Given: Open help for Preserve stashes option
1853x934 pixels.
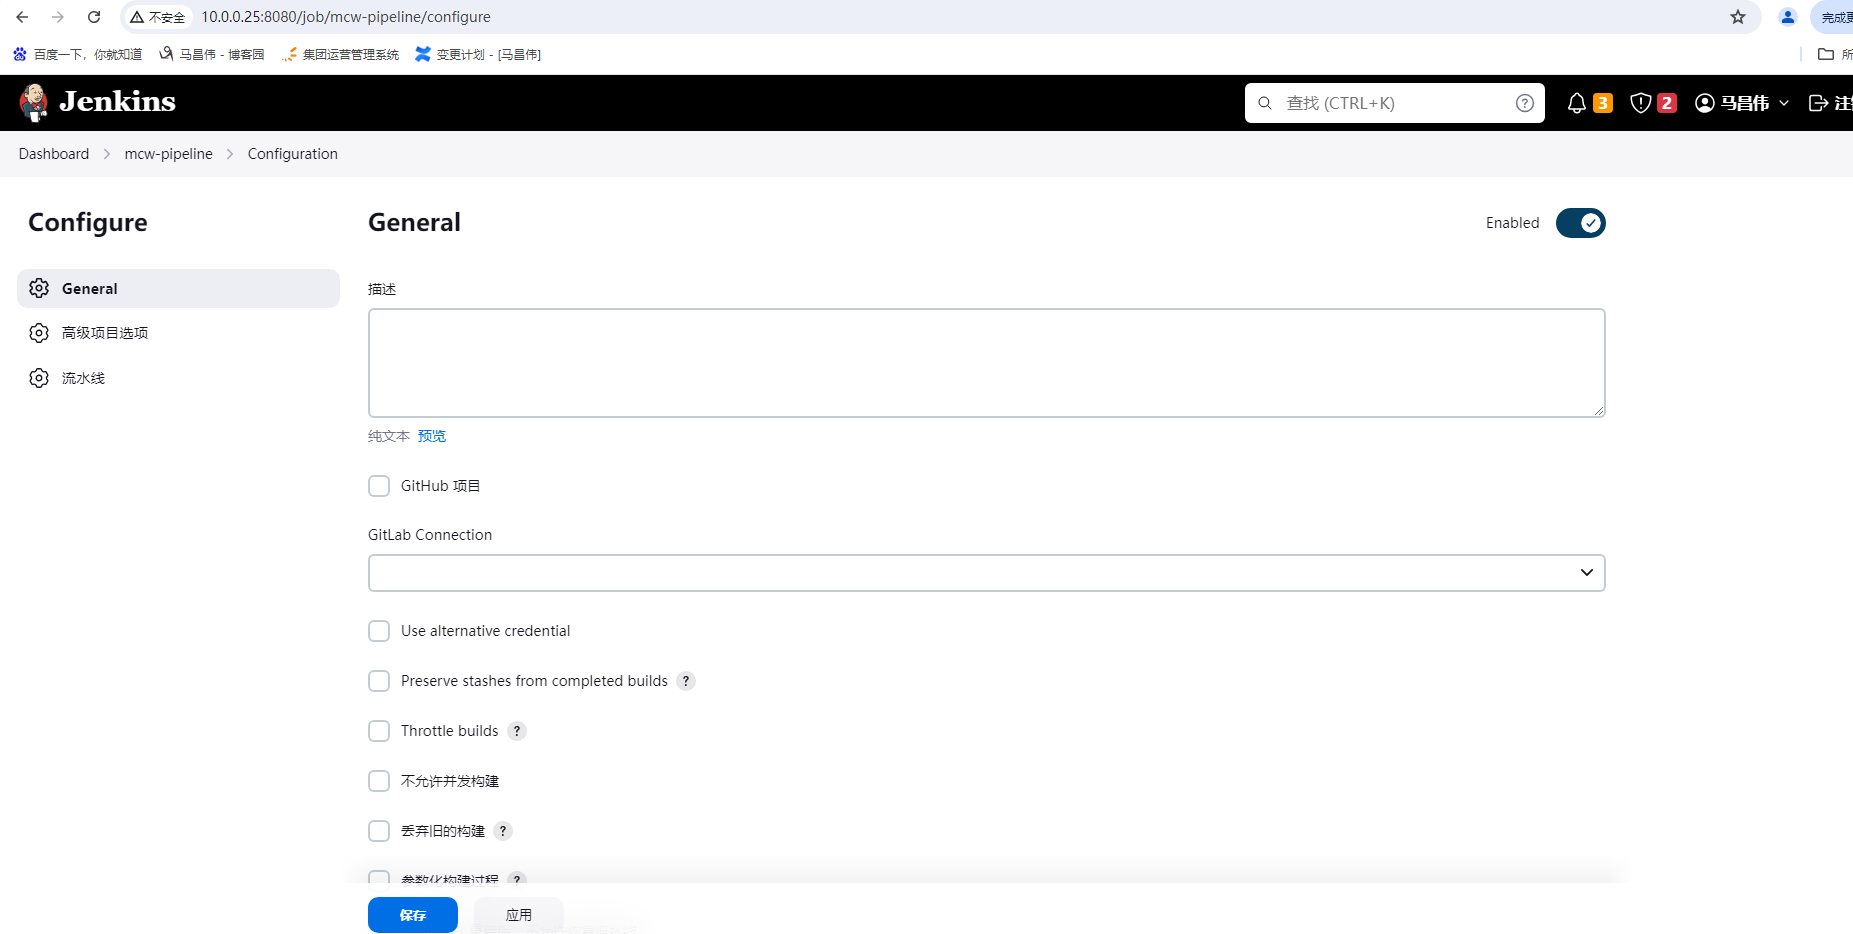Looking at the screenshot, I should click(x=686, y=681).
